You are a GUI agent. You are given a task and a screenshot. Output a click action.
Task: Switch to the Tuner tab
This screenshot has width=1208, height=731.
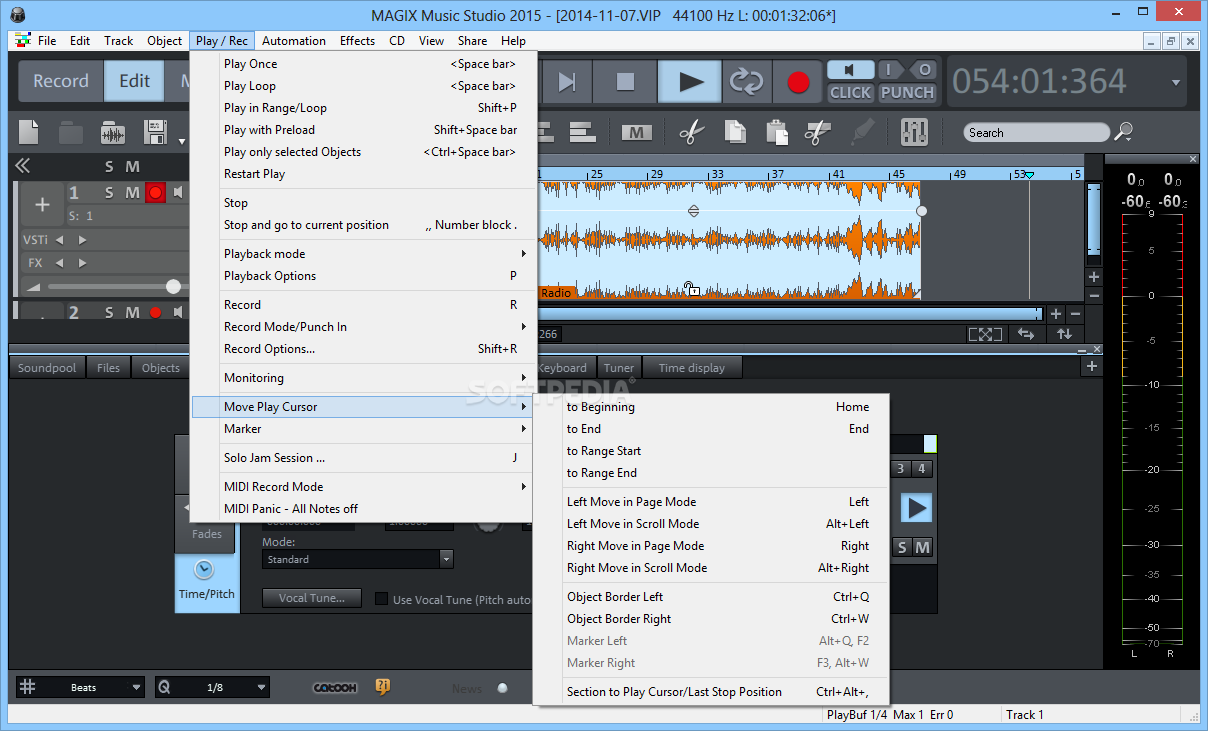click(x=619, y=368)
